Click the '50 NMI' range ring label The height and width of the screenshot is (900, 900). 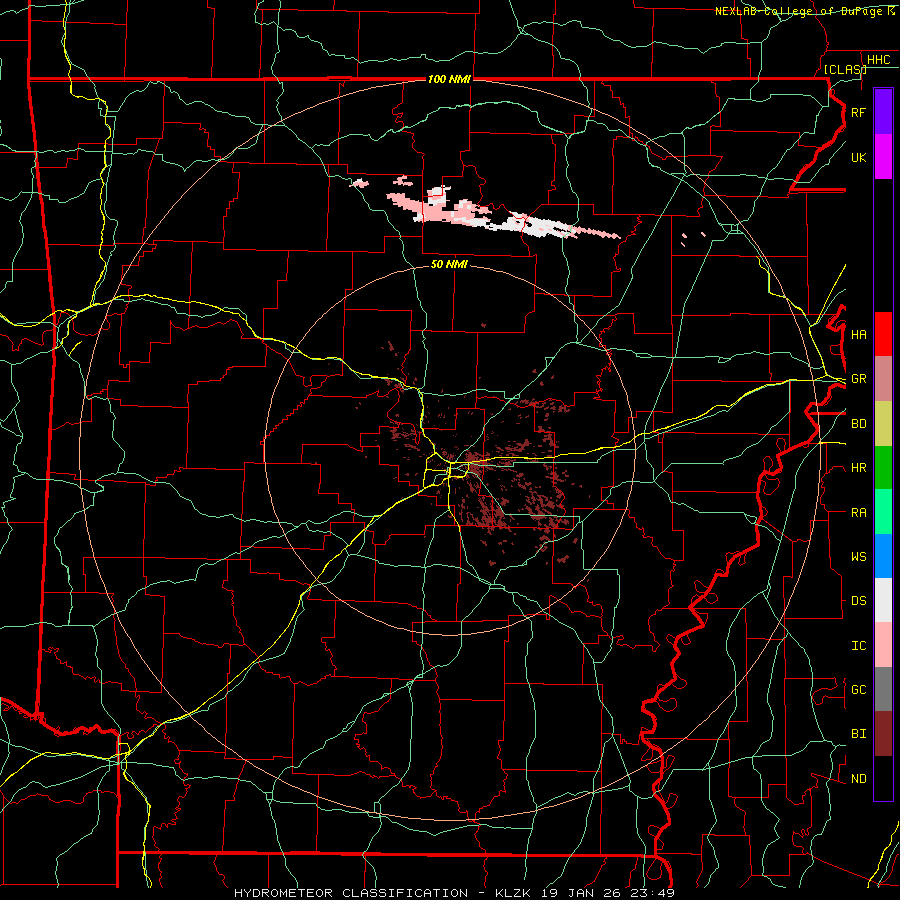point(449,264)
